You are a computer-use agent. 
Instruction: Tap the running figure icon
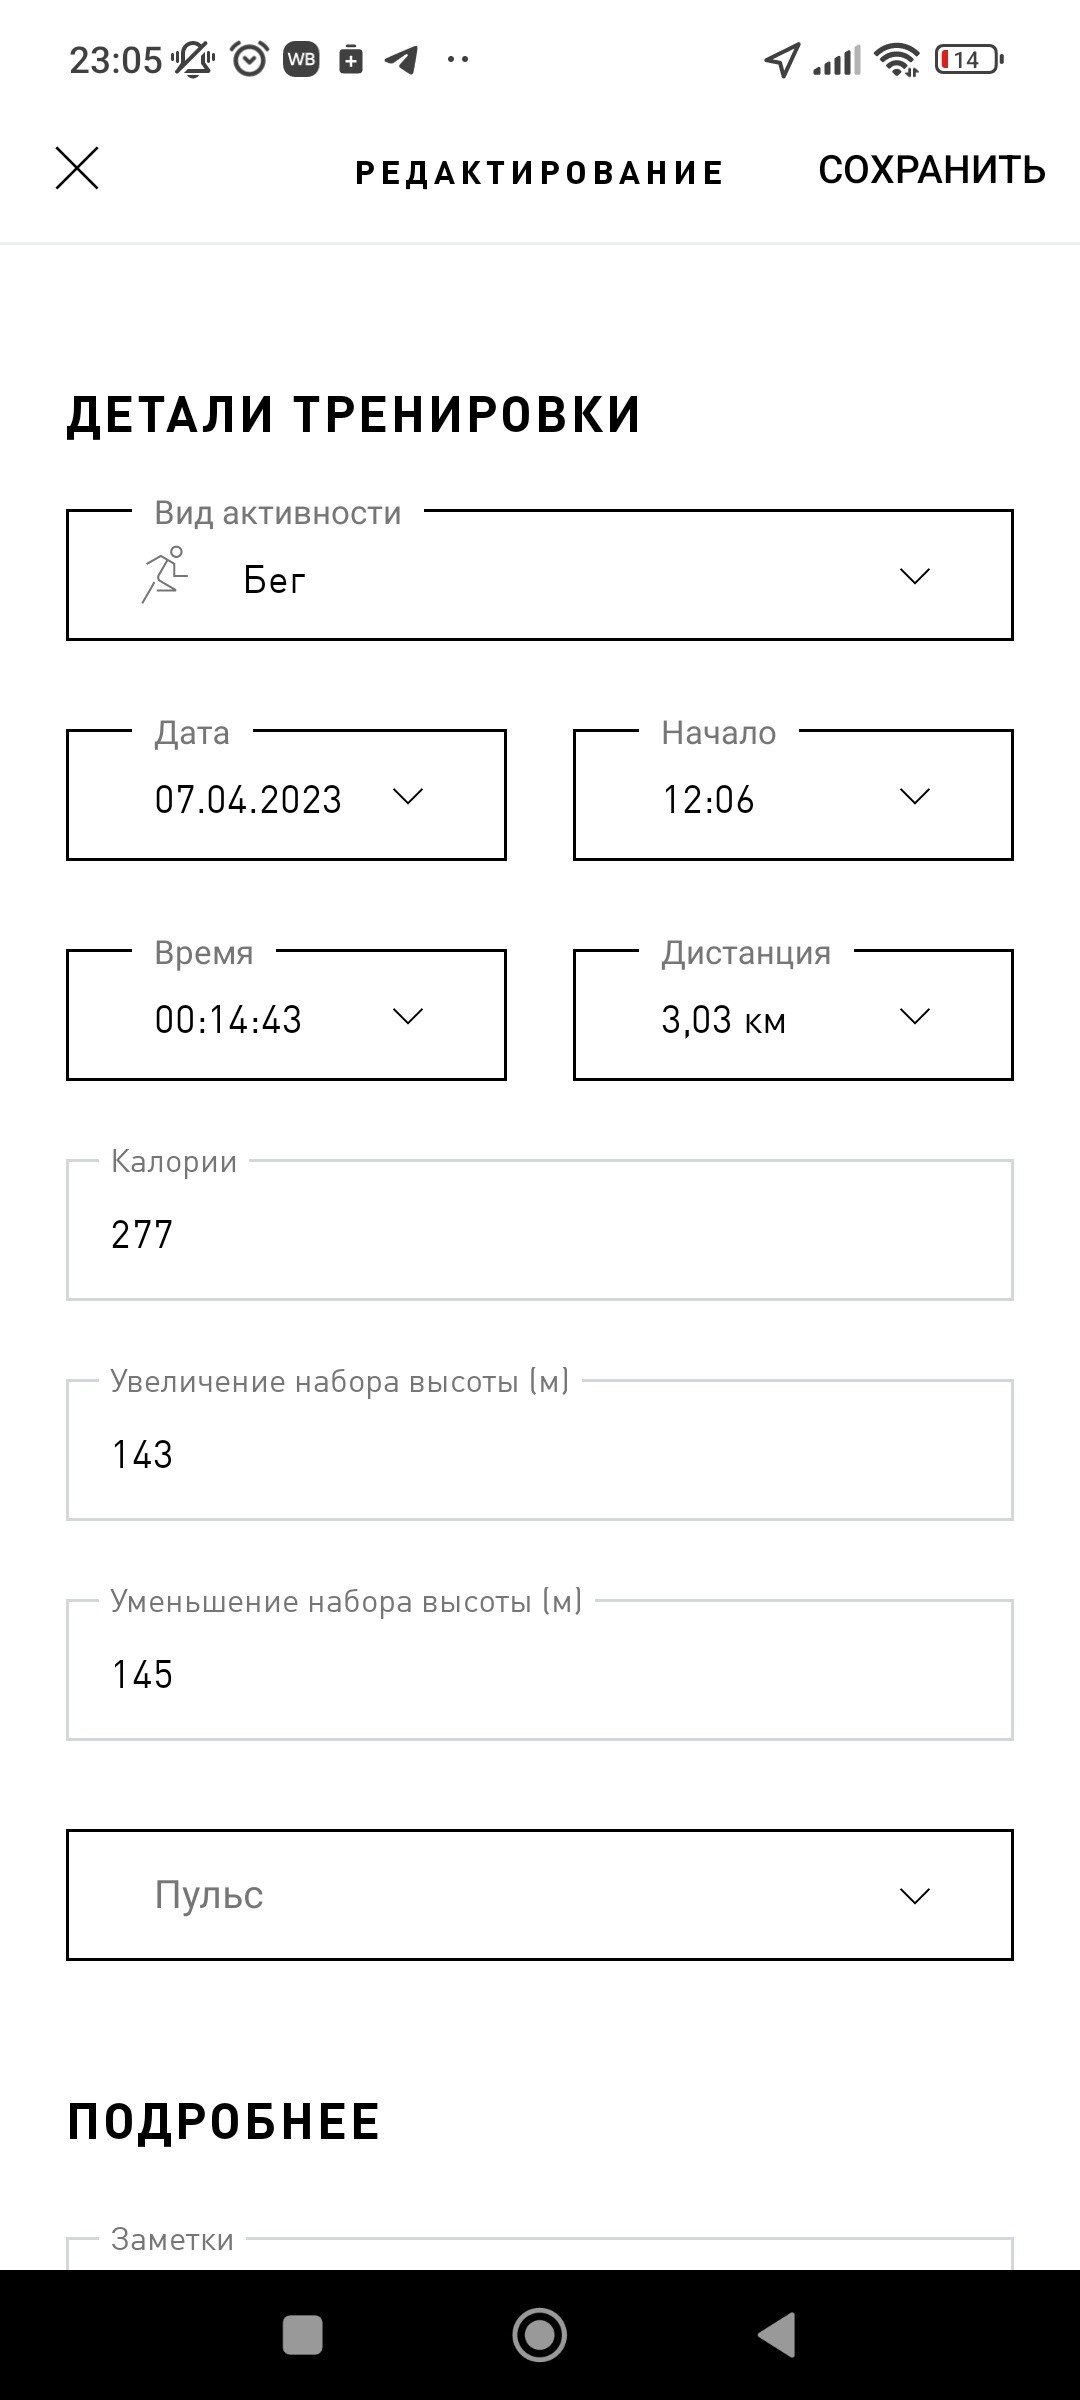165,574
